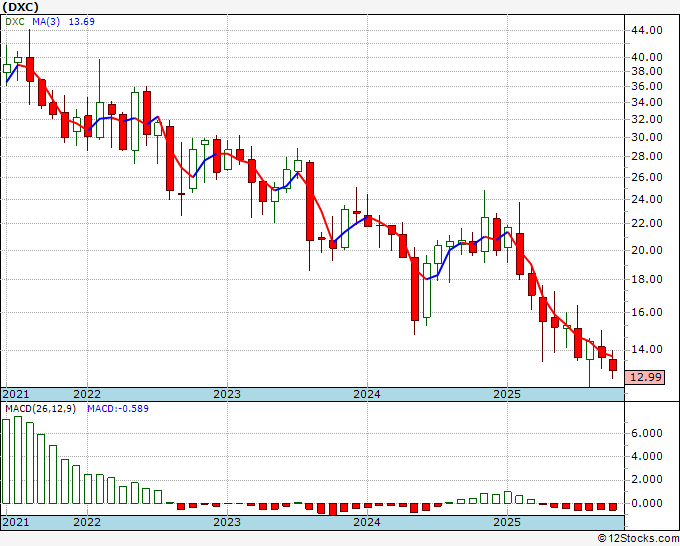Click the 36.00 price axis label
This screenshot has height=546, width=680.
tap(647, 86)
